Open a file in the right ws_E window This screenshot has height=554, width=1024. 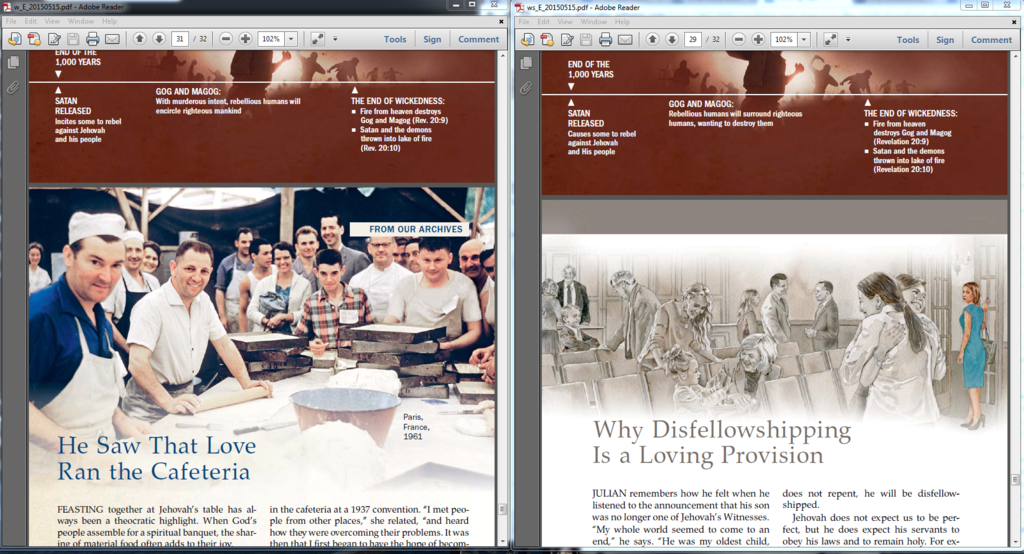[527, 40]
